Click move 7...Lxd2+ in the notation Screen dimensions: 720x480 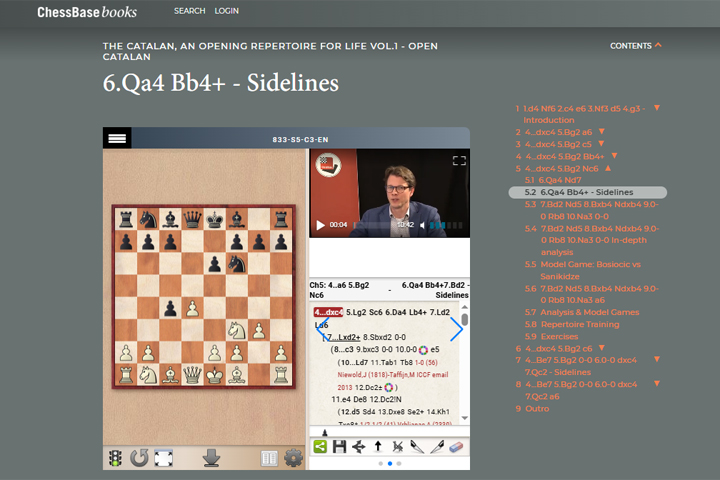click(x=343, y=337)
